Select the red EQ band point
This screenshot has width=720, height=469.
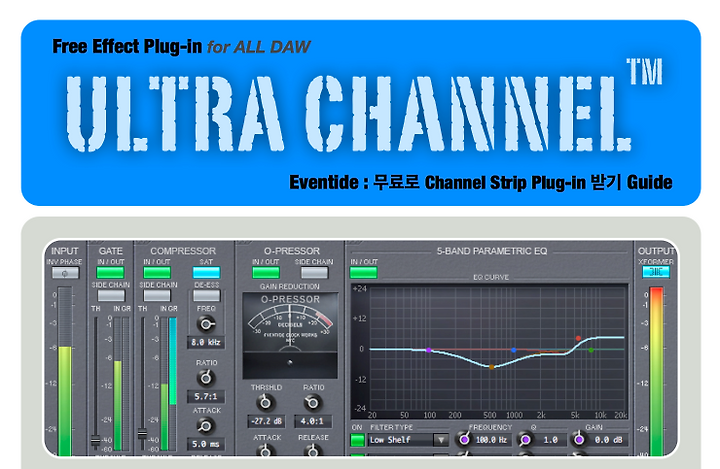[x=578, y=338]
